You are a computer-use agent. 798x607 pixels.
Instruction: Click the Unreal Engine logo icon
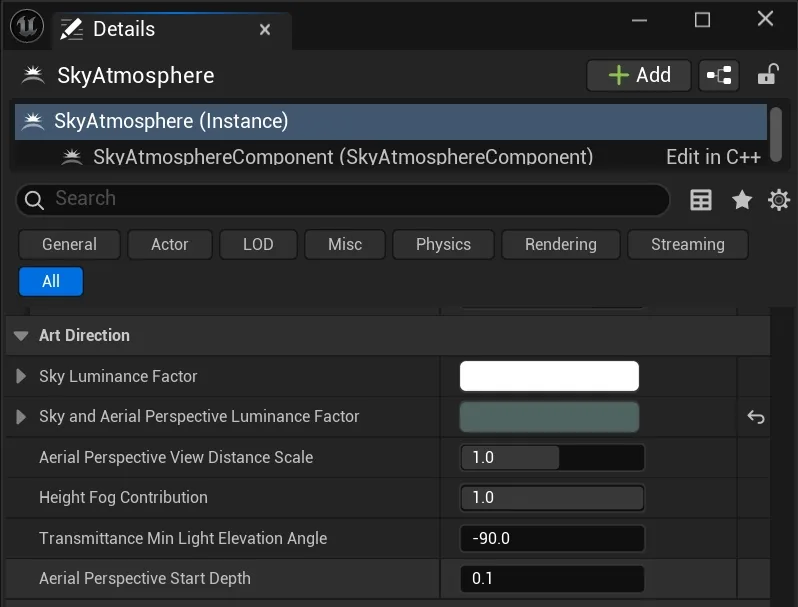click(x=27, y=26)
